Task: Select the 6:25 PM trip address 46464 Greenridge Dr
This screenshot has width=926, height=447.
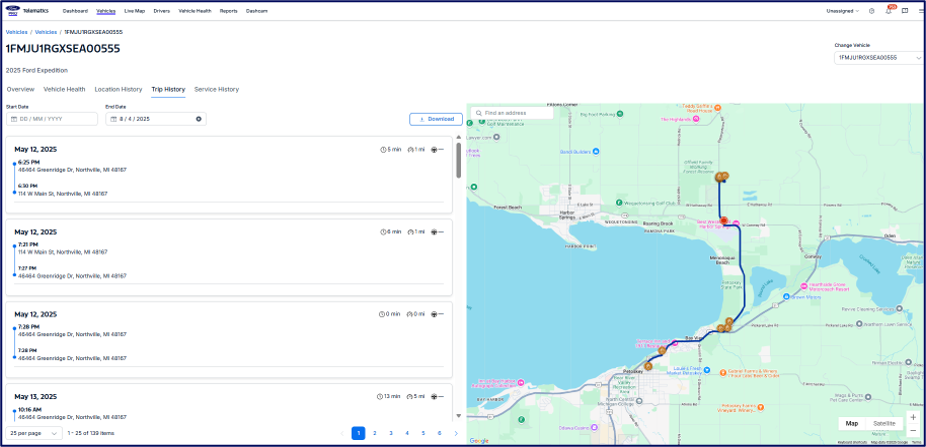Action: click(x=72, y=169)
